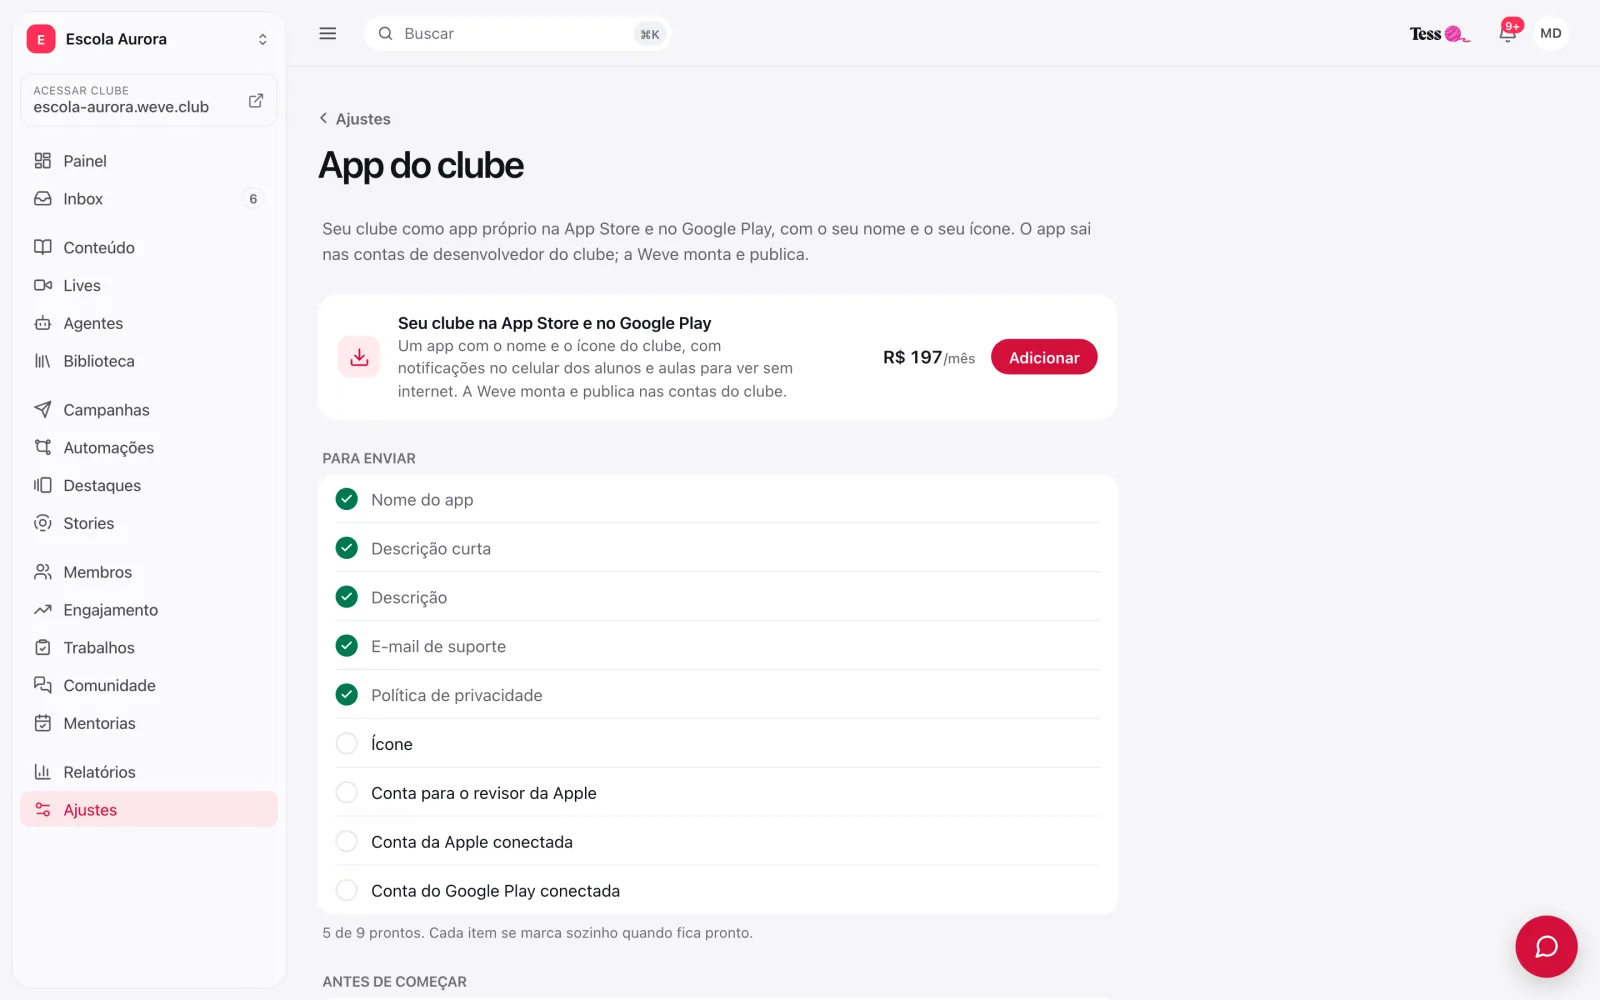Select the Política de privacidade row

coord(717,695)
